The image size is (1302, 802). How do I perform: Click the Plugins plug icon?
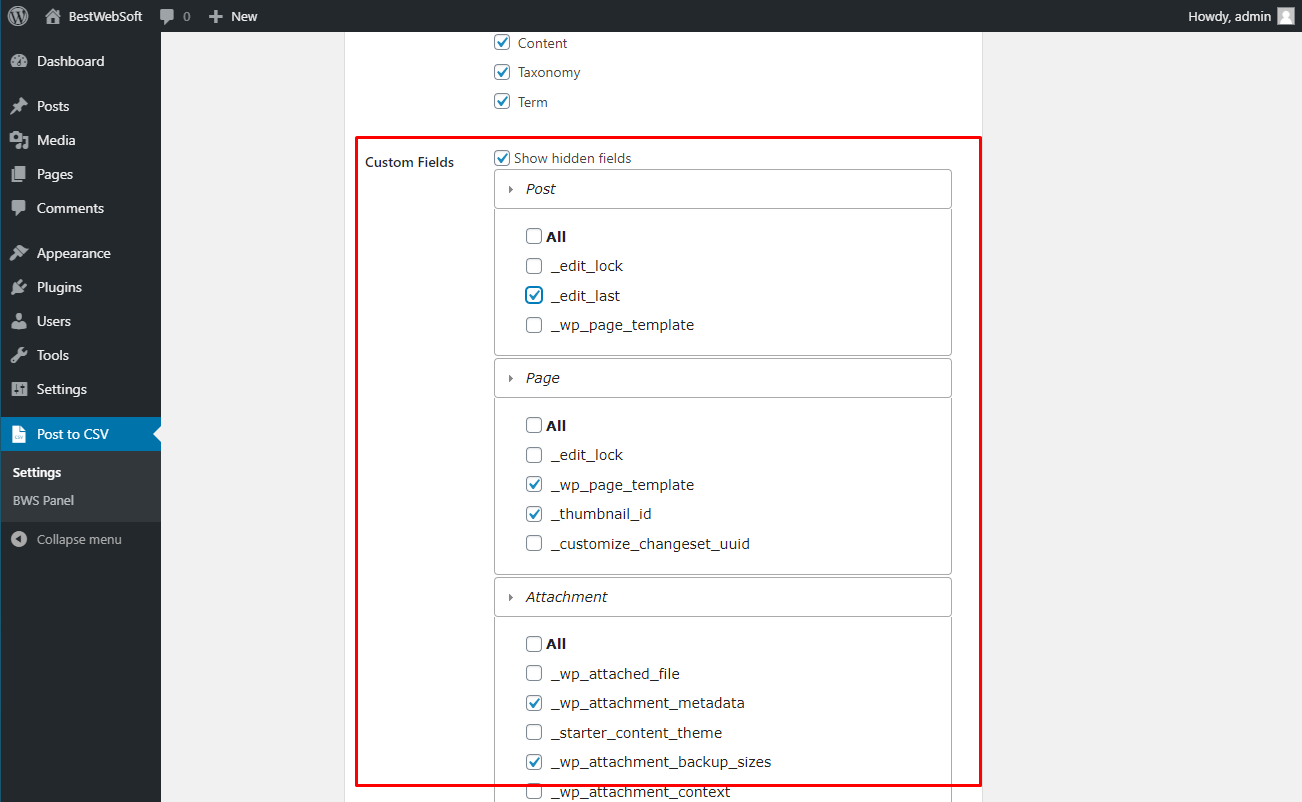19,287
